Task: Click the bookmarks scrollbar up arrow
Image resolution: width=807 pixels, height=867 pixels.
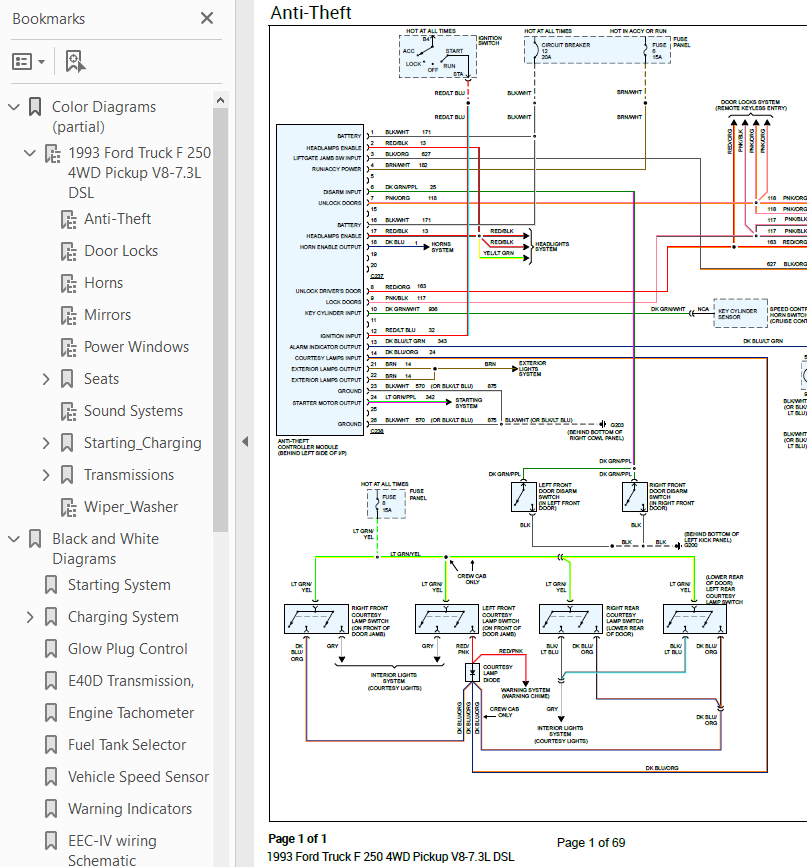Action: pyautogui.click(x=220, y=100)
